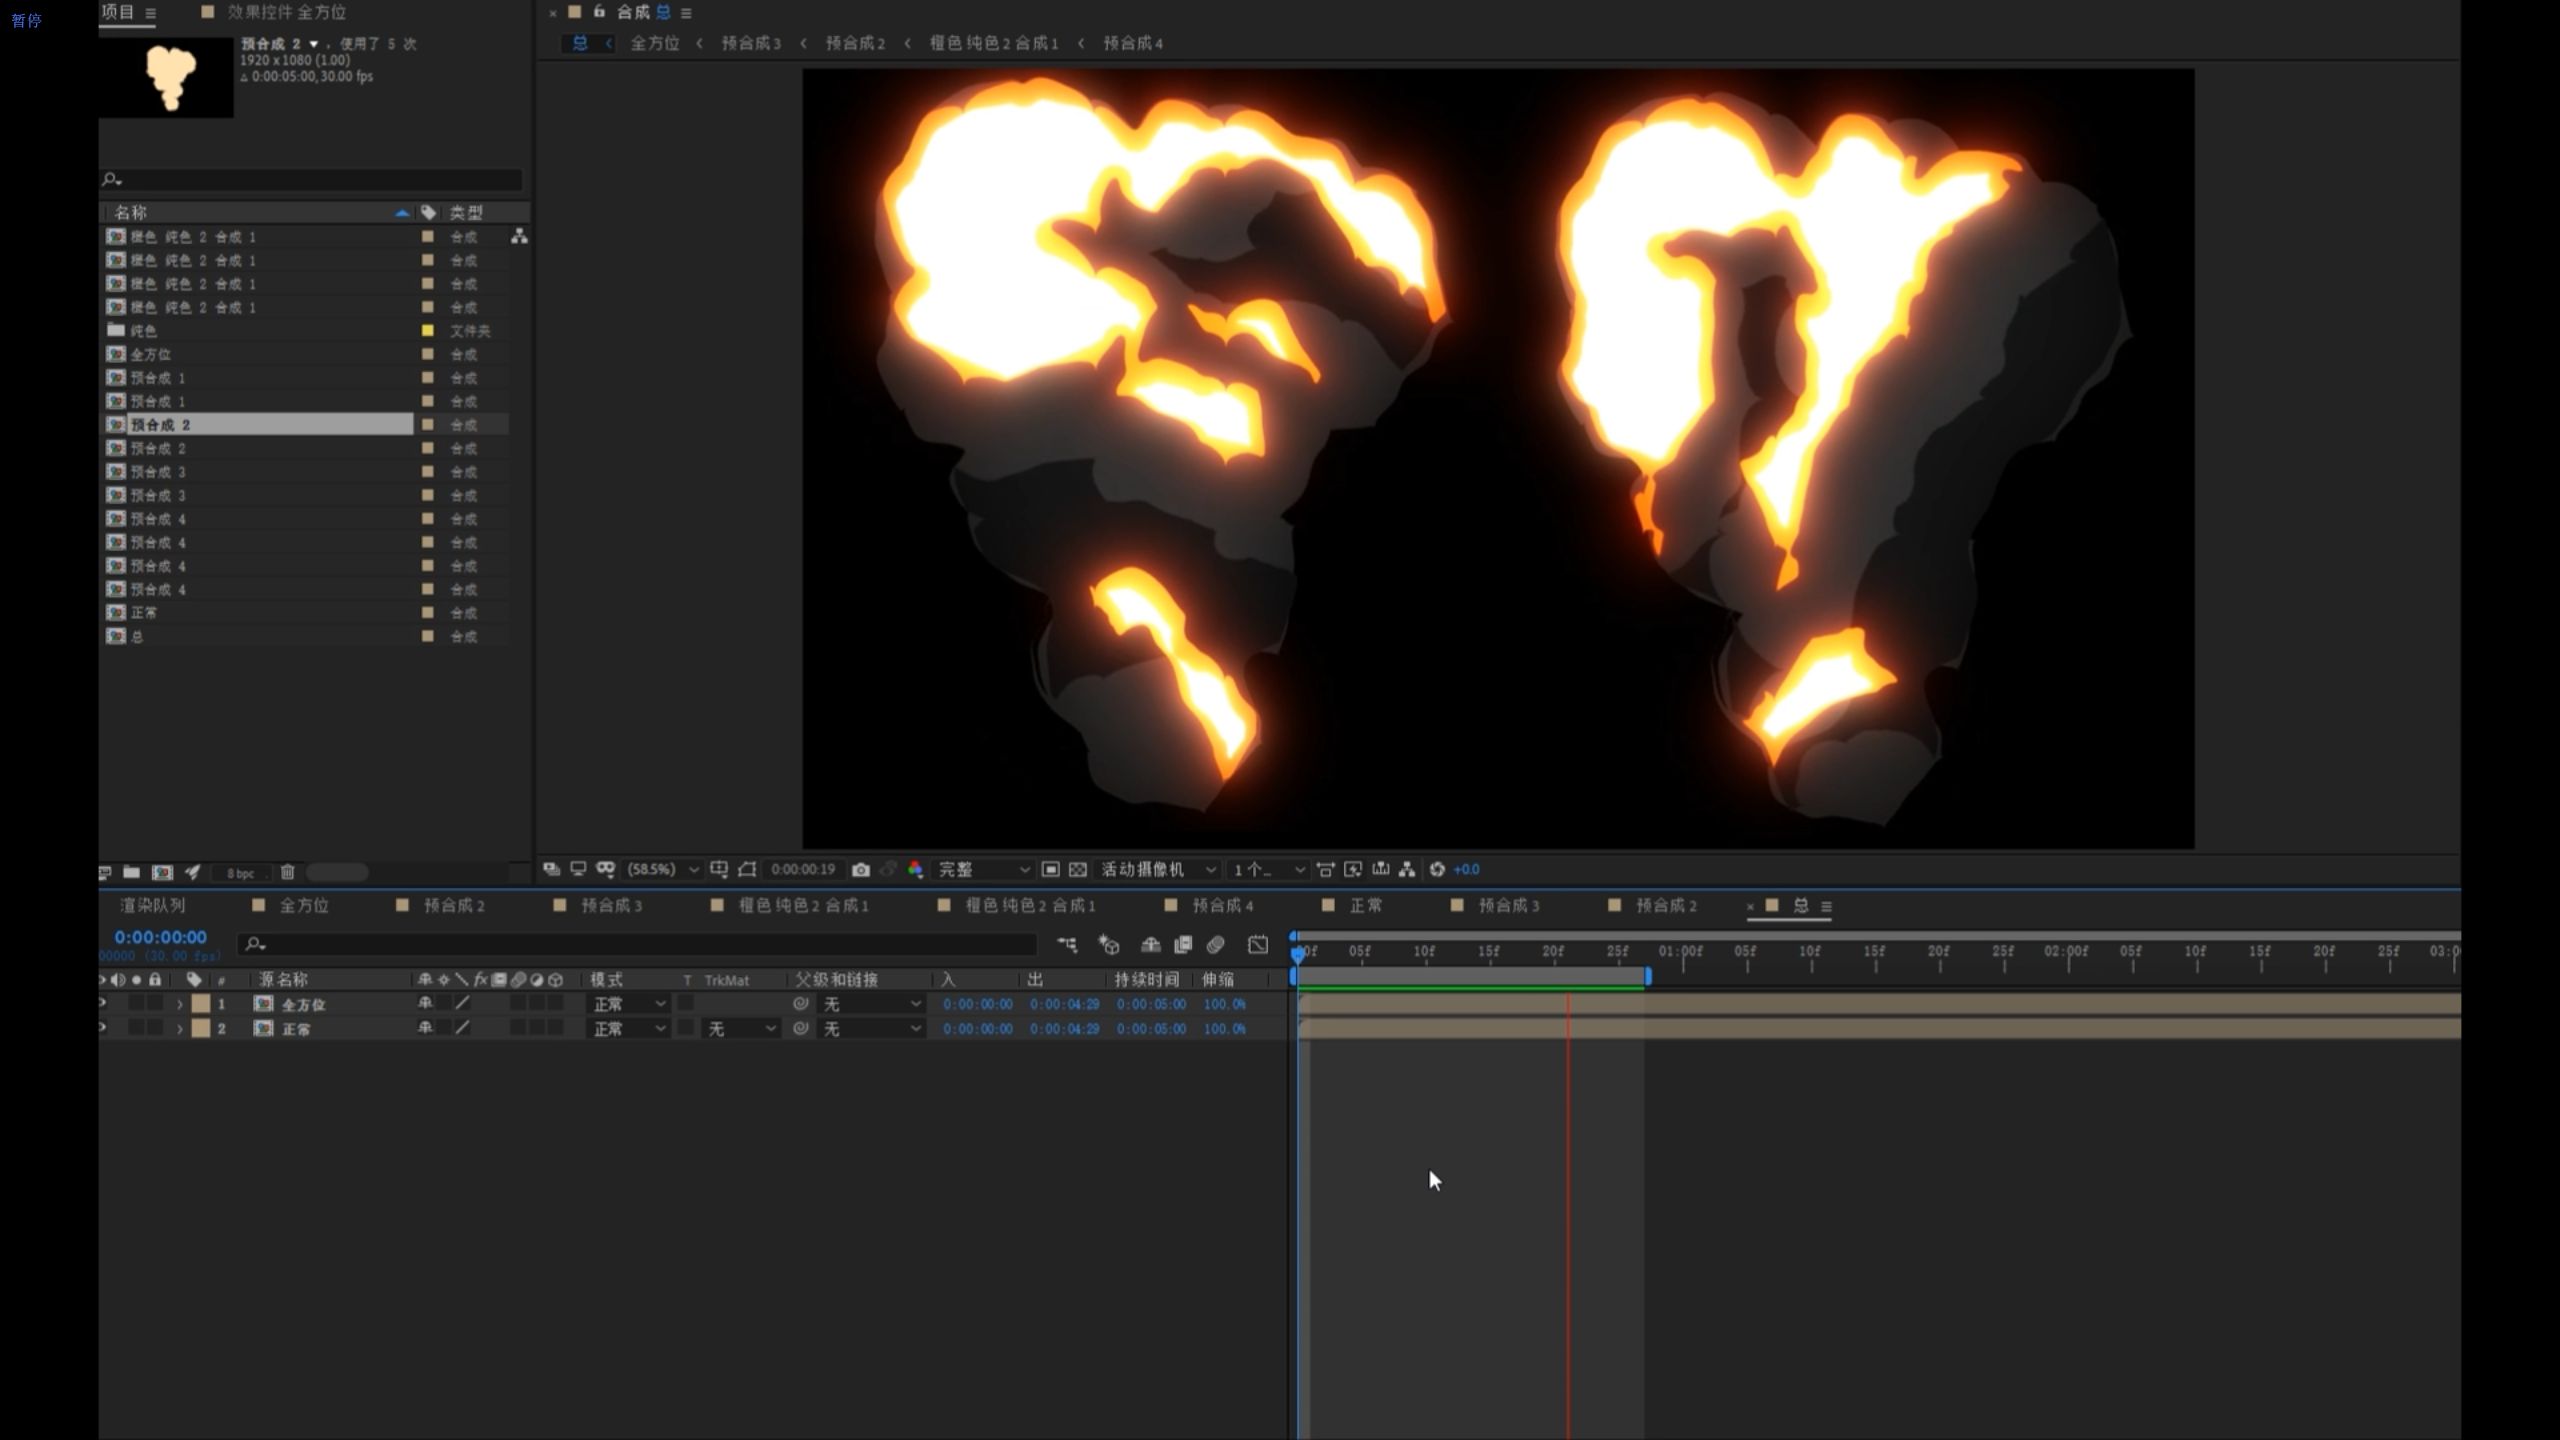Click 全方位 in the composition navigator
Screen dimensions: 2560x1440
pyautogui.click(x=654, y=43)
